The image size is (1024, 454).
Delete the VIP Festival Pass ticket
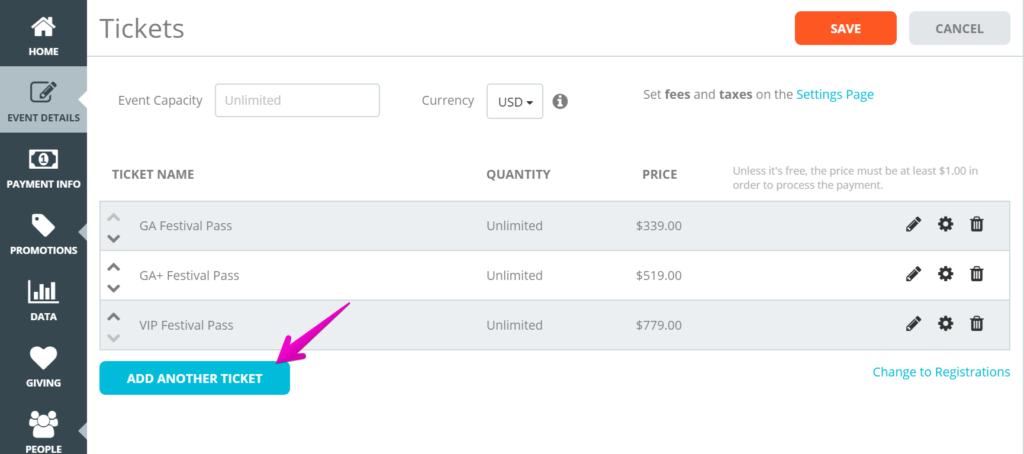(x=976, y=324)
